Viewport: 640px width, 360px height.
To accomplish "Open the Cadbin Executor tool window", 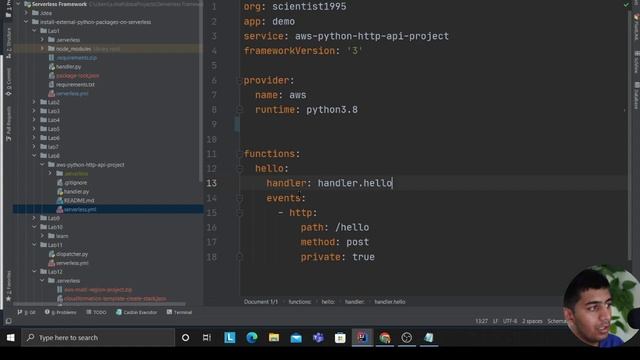I will pyautogui.click(x=136, y=312).
